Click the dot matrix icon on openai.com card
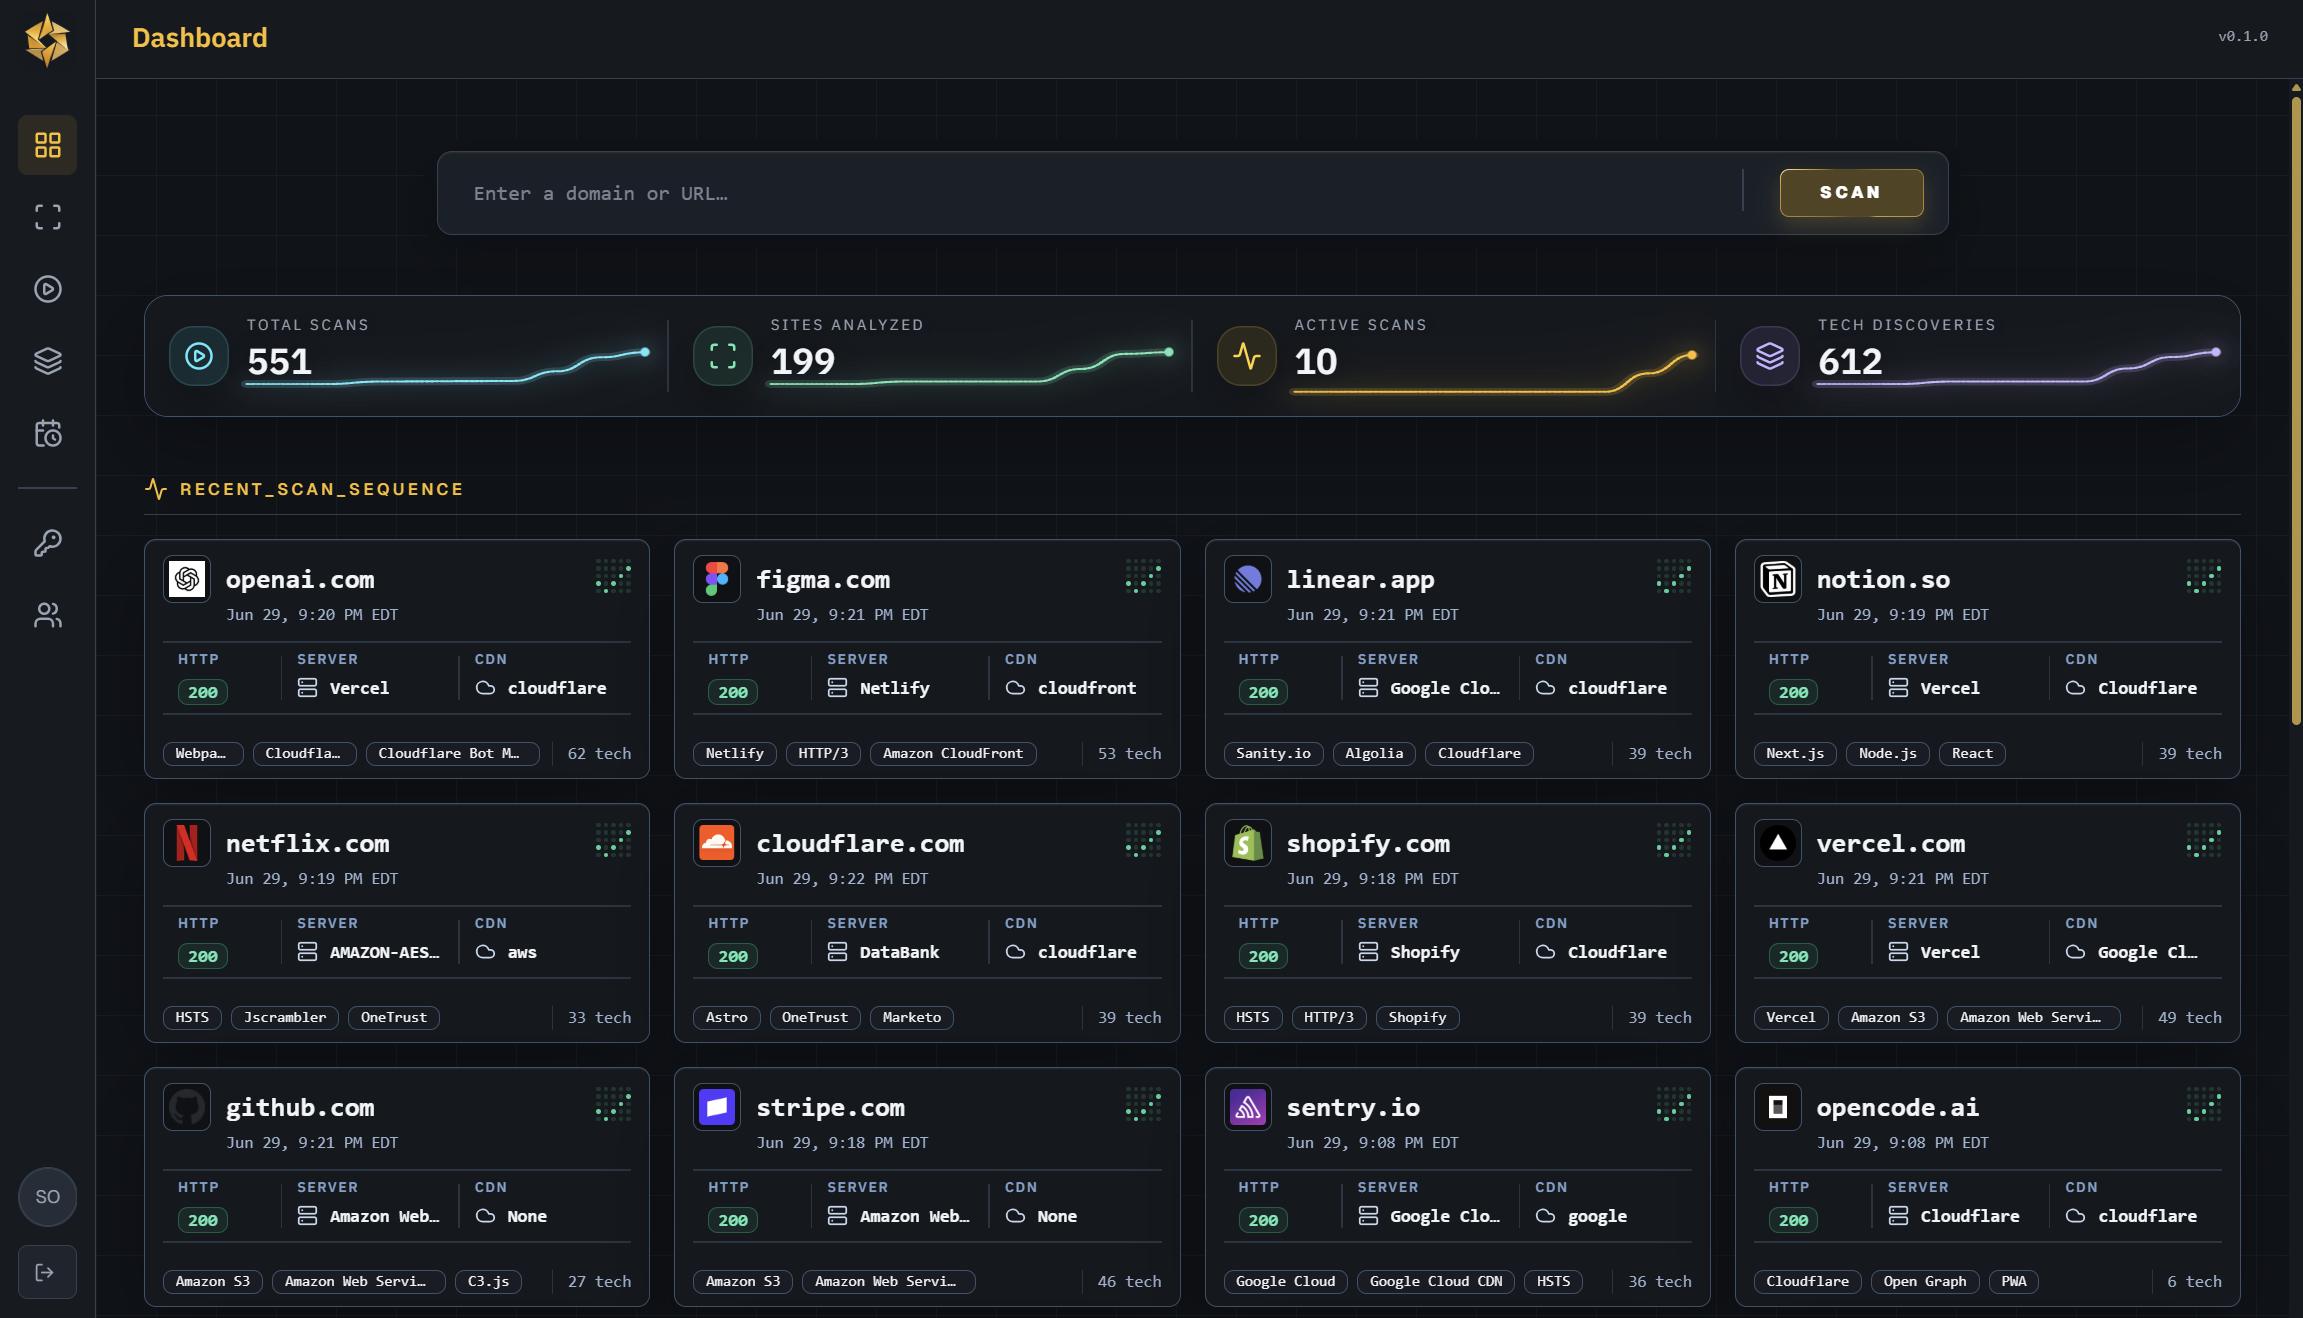The width and height of the screenshot is (2303, 1318). [x=613, y=577]
